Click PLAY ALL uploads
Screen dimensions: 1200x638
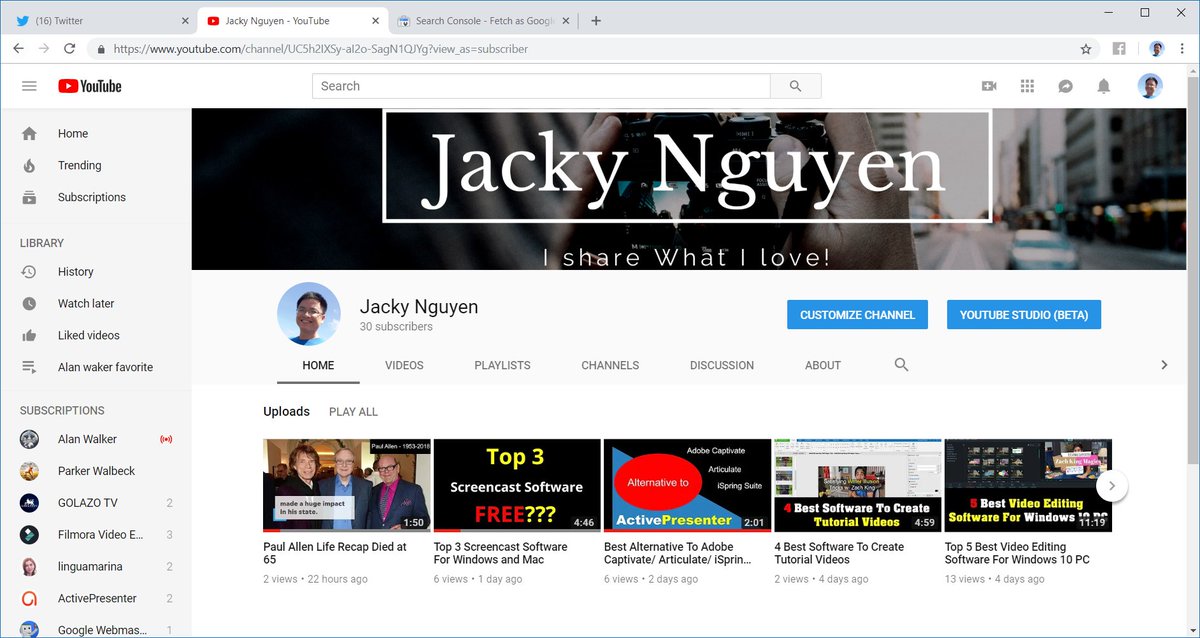point(353,411)
